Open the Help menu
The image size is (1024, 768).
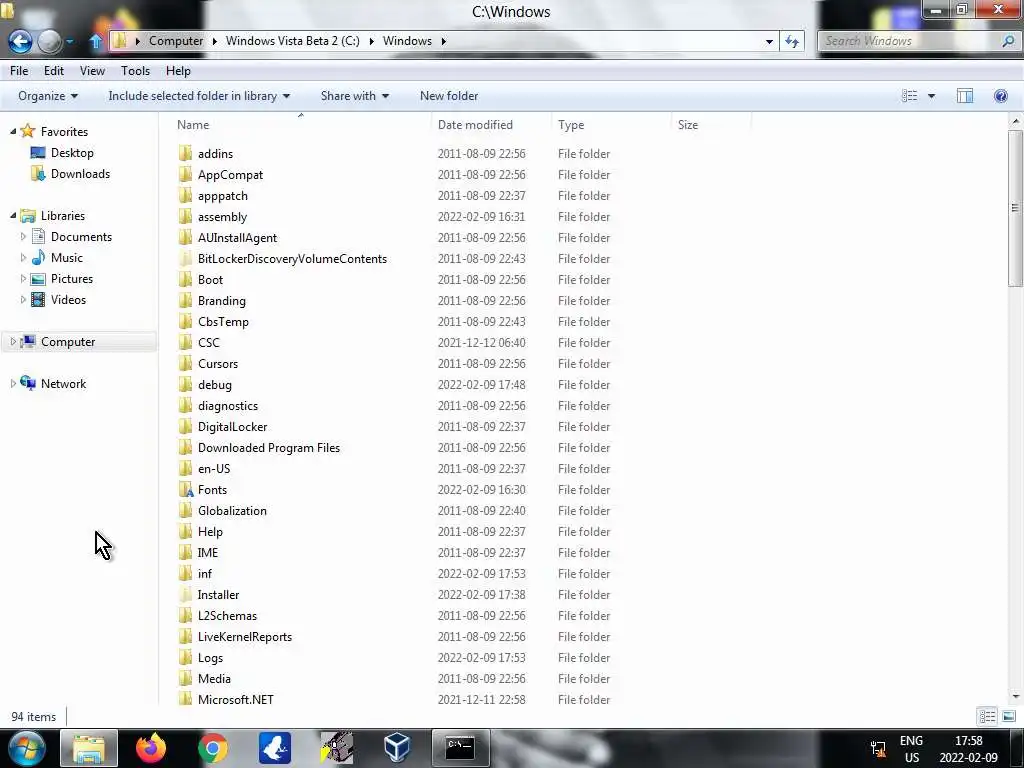tap(178, 71)
